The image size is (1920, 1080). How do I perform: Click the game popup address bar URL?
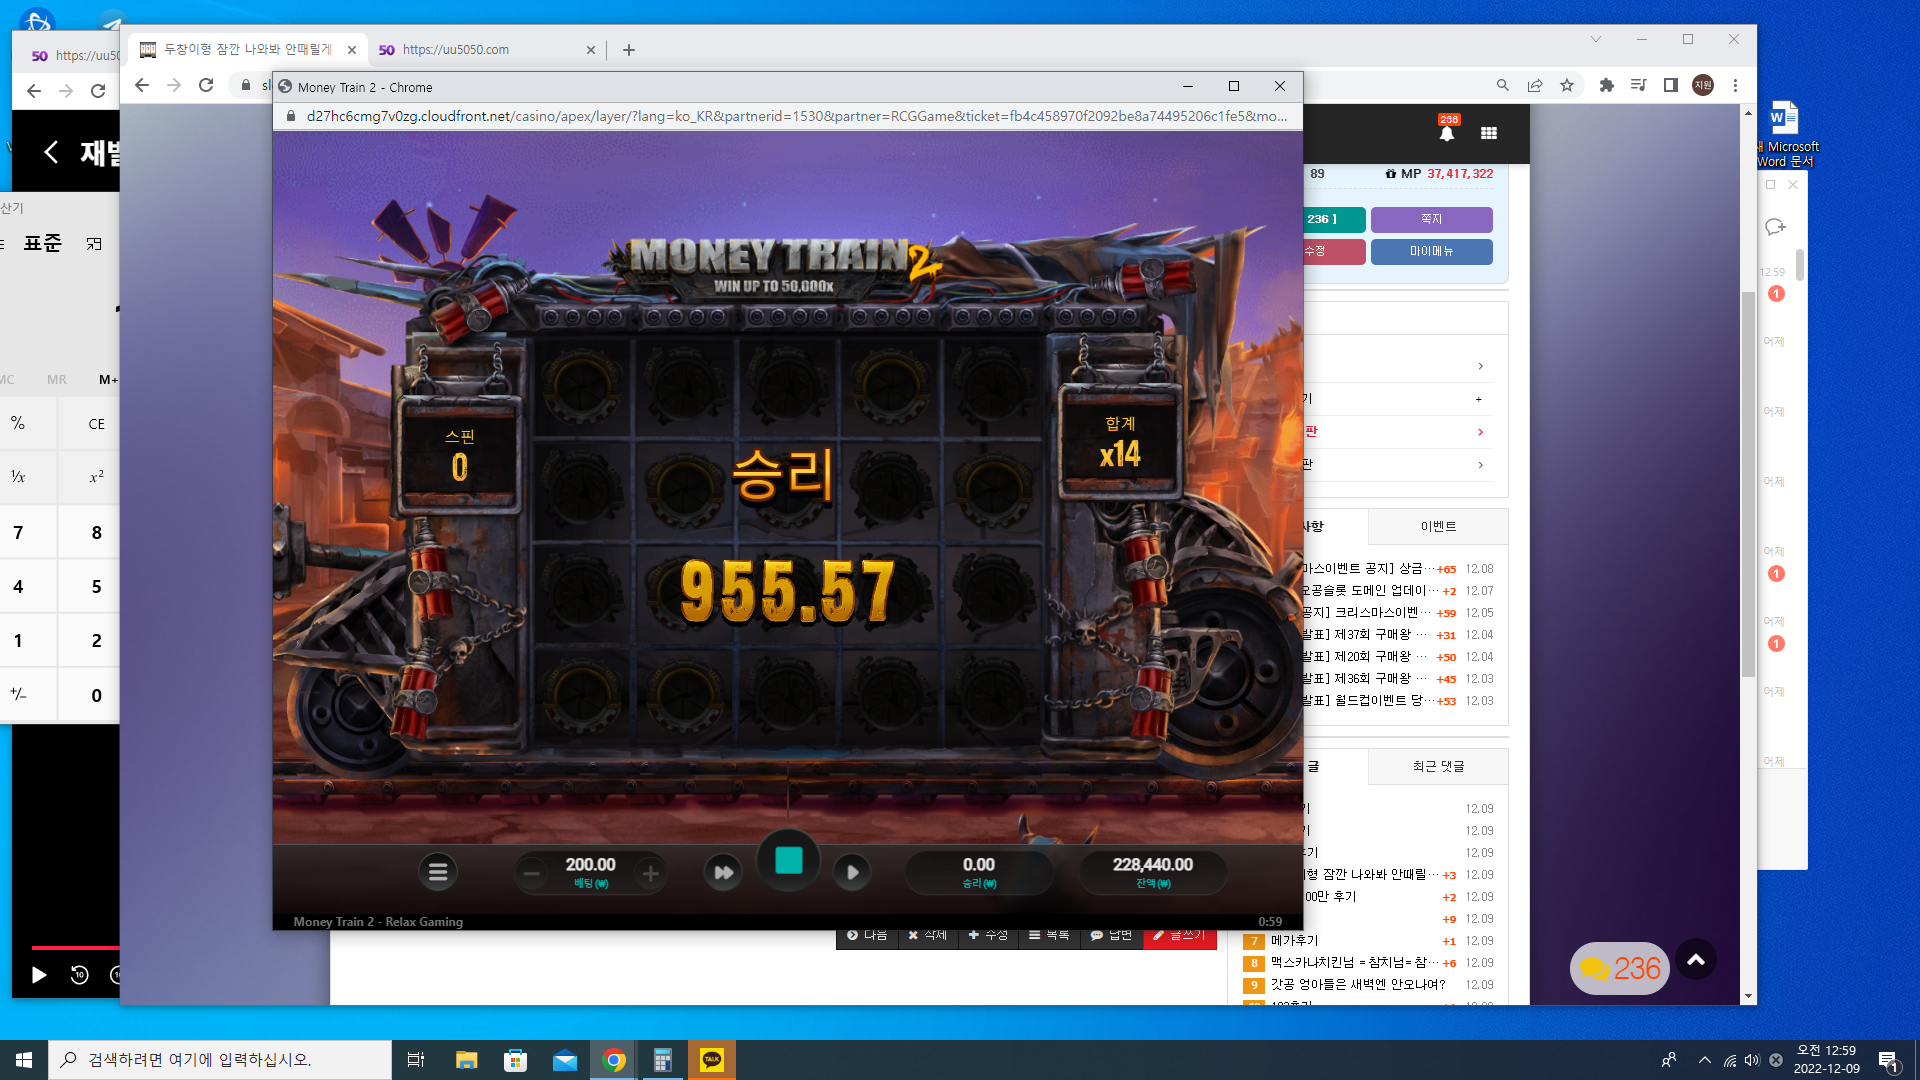coord(797,116)
